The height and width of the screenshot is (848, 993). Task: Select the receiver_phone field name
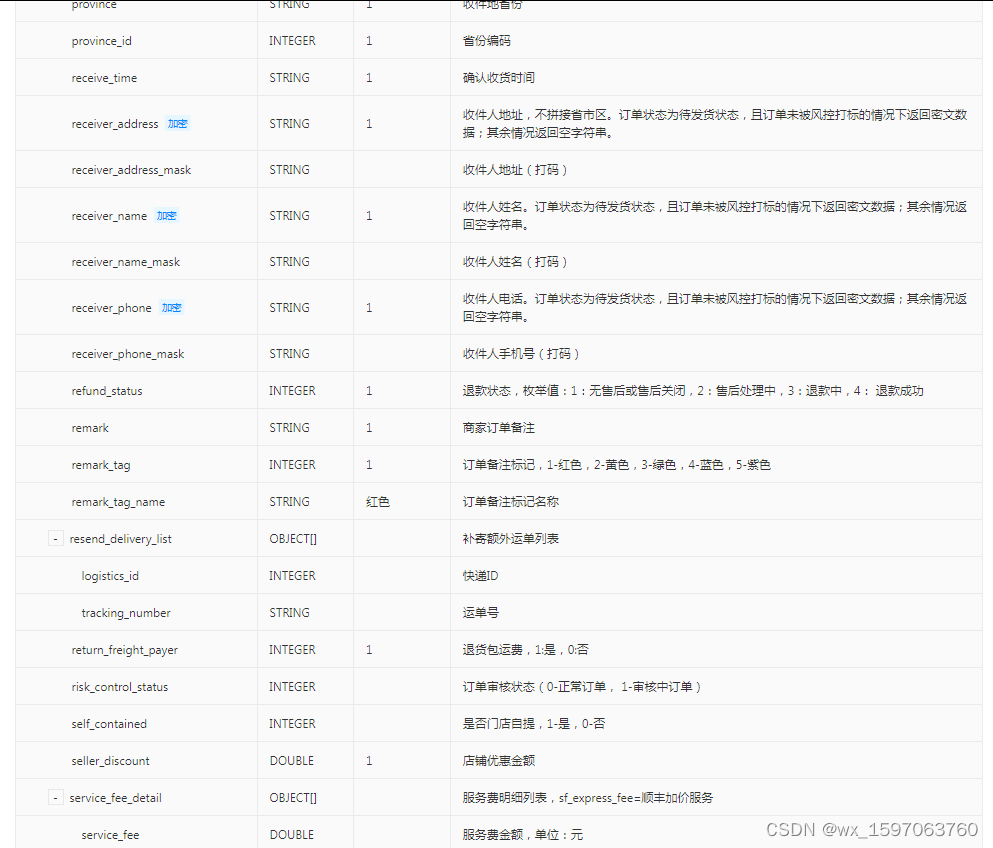point(111,308)
